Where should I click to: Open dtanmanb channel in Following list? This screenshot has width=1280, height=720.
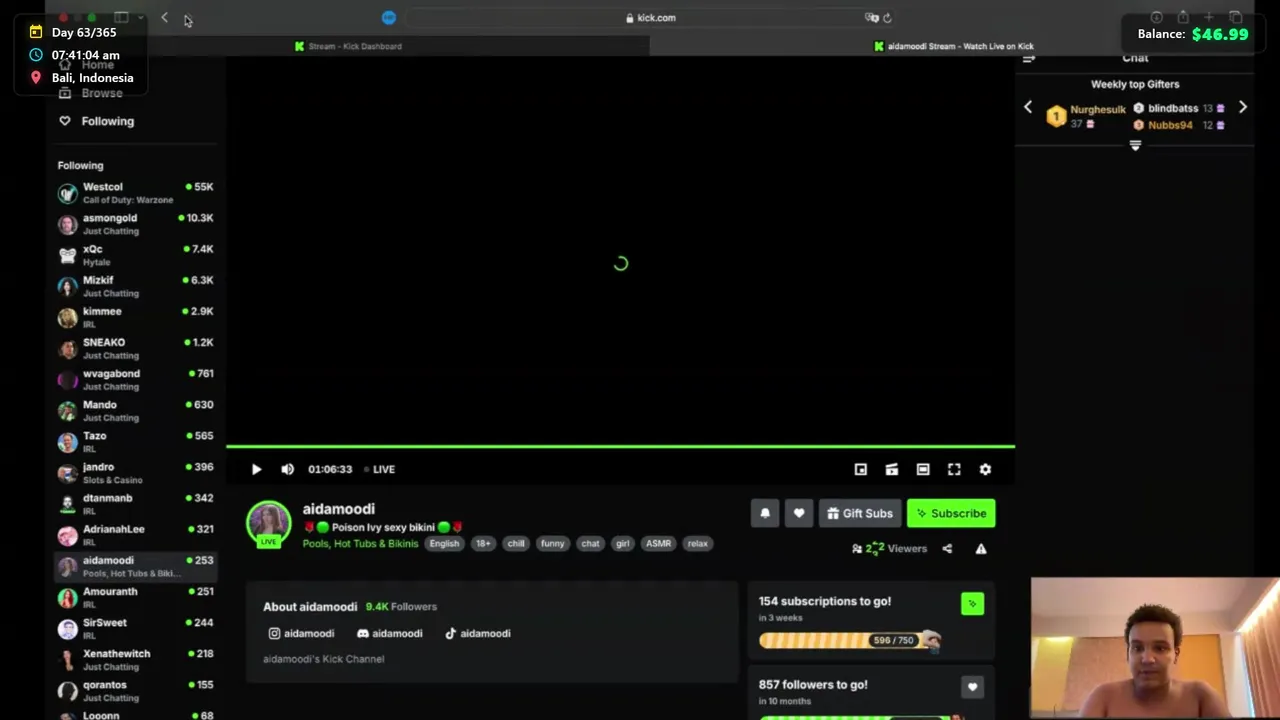(135, 503)
